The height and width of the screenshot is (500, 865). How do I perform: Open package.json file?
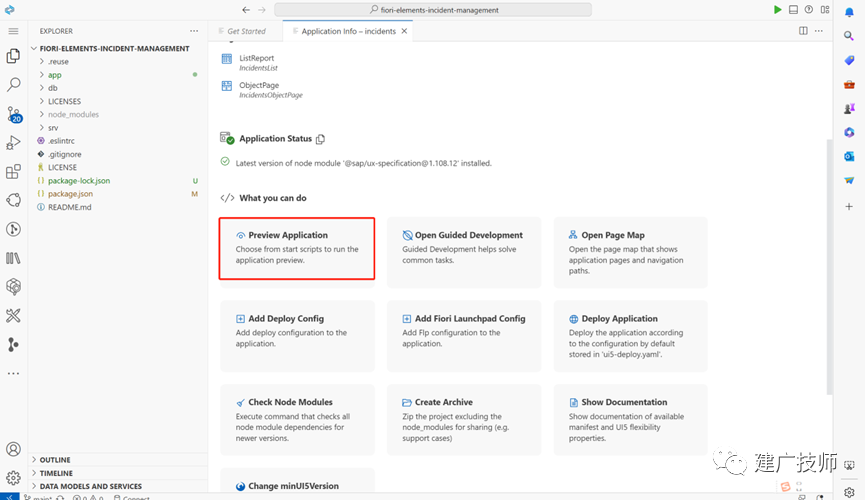71,194
